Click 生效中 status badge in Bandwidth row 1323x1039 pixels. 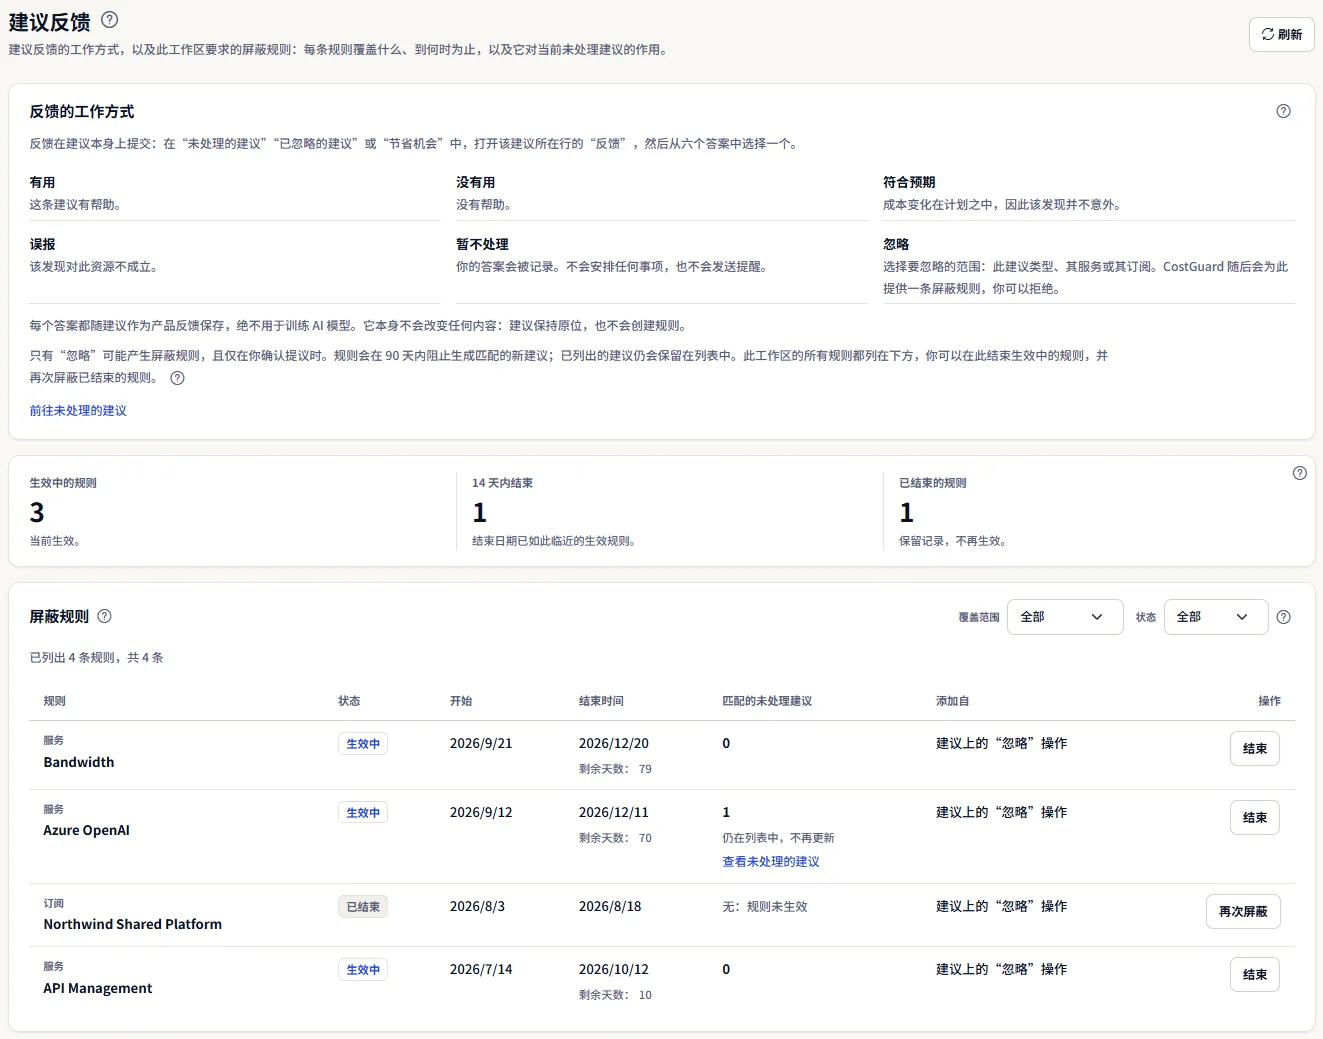click(x=363, y=744)
